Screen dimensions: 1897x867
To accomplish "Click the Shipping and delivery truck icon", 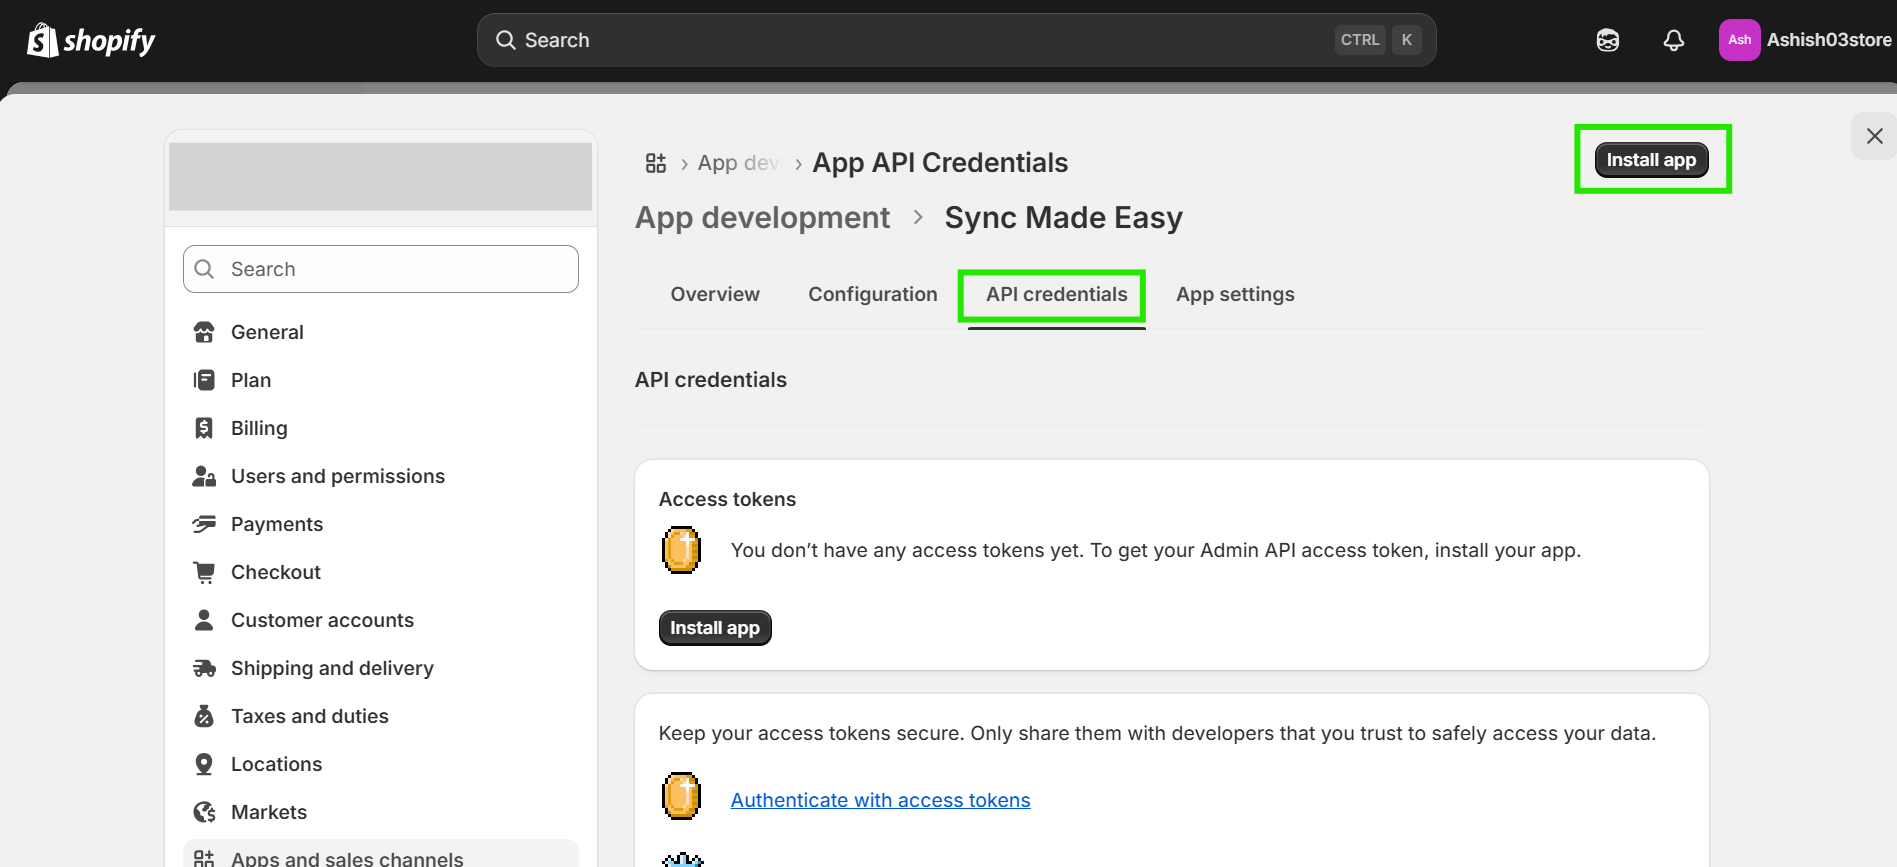I will coord(204,668).
